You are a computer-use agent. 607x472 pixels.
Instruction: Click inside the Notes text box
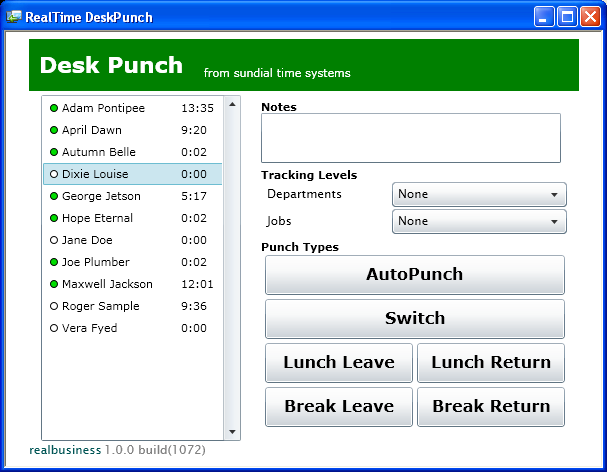coord(410,138)
